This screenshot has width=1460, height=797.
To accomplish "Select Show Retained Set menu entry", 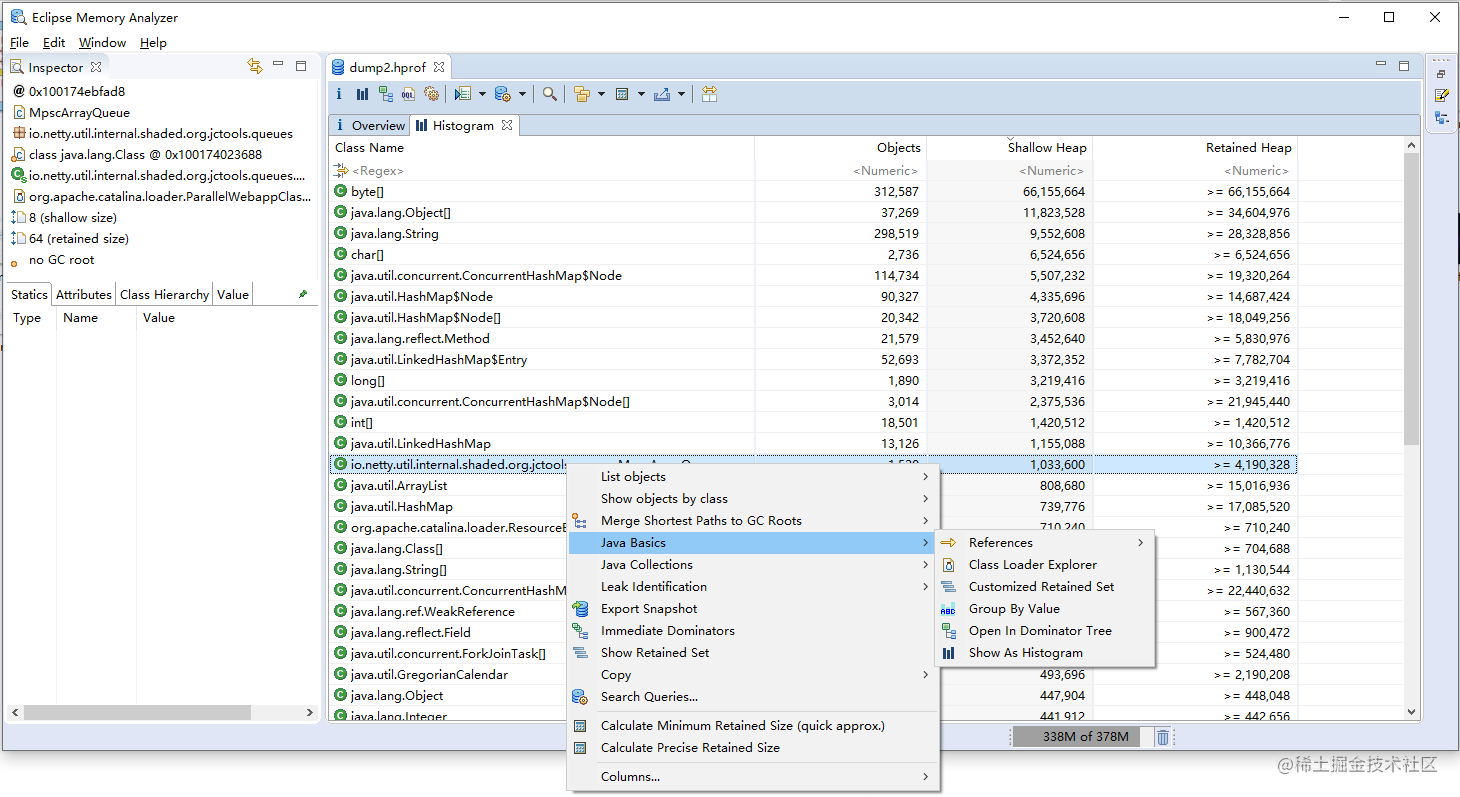I will [752, 653].
